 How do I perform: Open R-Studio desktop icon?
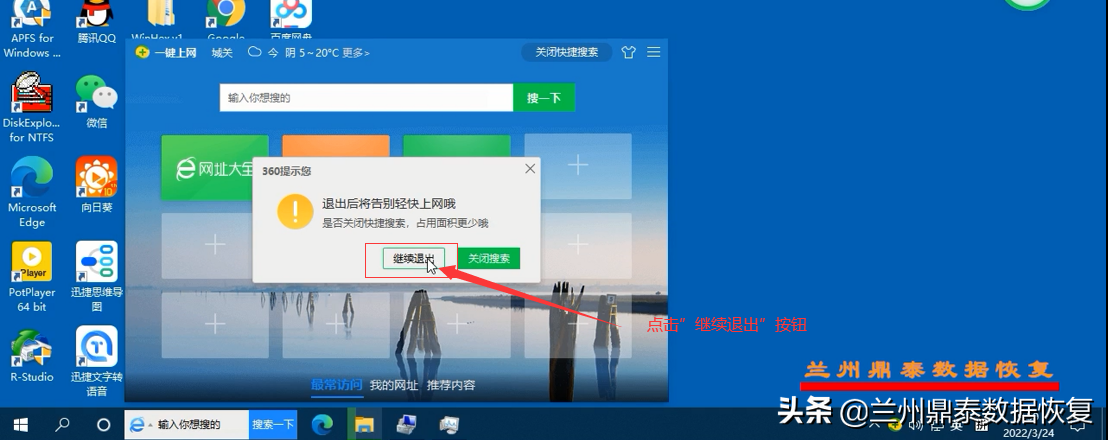point(32,355)
